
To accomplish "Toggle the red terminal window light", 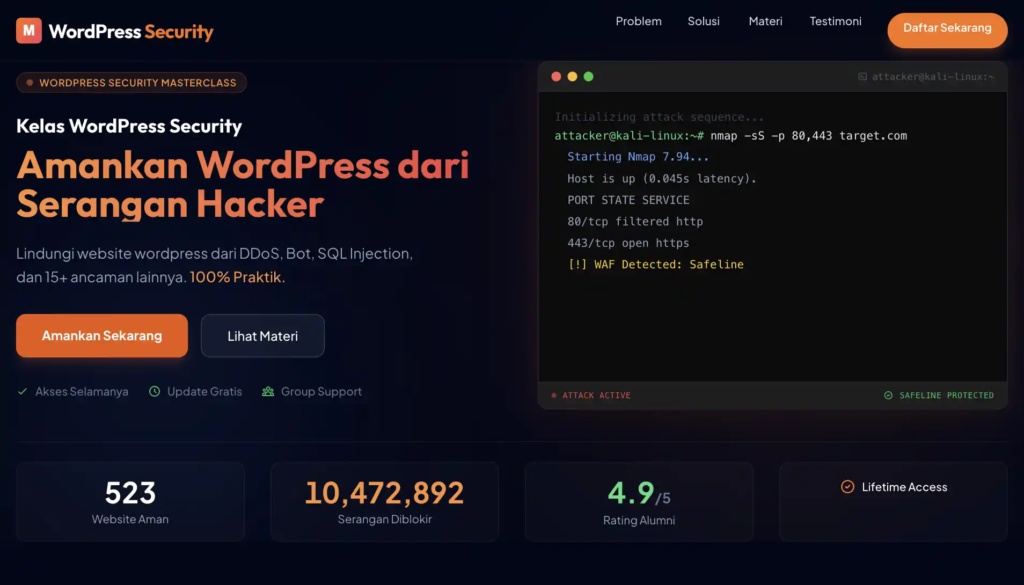I will pos(556,75).
